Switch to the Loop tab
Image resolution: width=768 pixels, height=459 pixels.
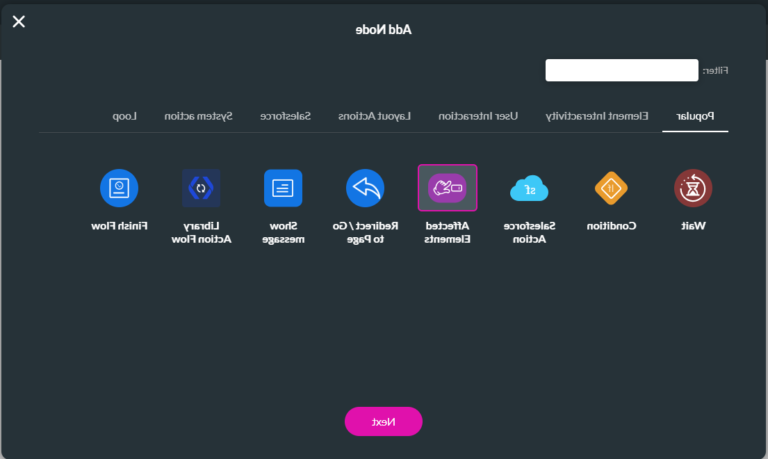coord(125,117)
